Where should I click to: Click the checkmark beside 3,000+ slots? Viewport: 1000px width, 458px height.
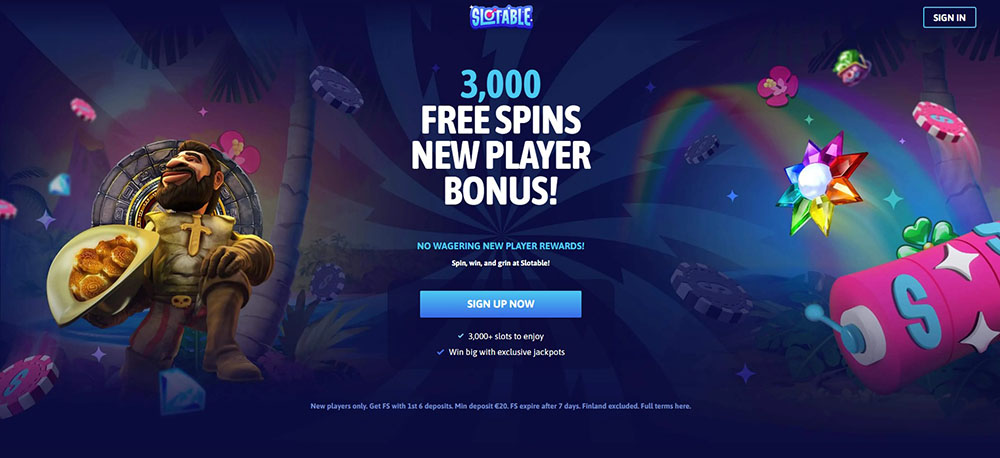click(461, 336)
